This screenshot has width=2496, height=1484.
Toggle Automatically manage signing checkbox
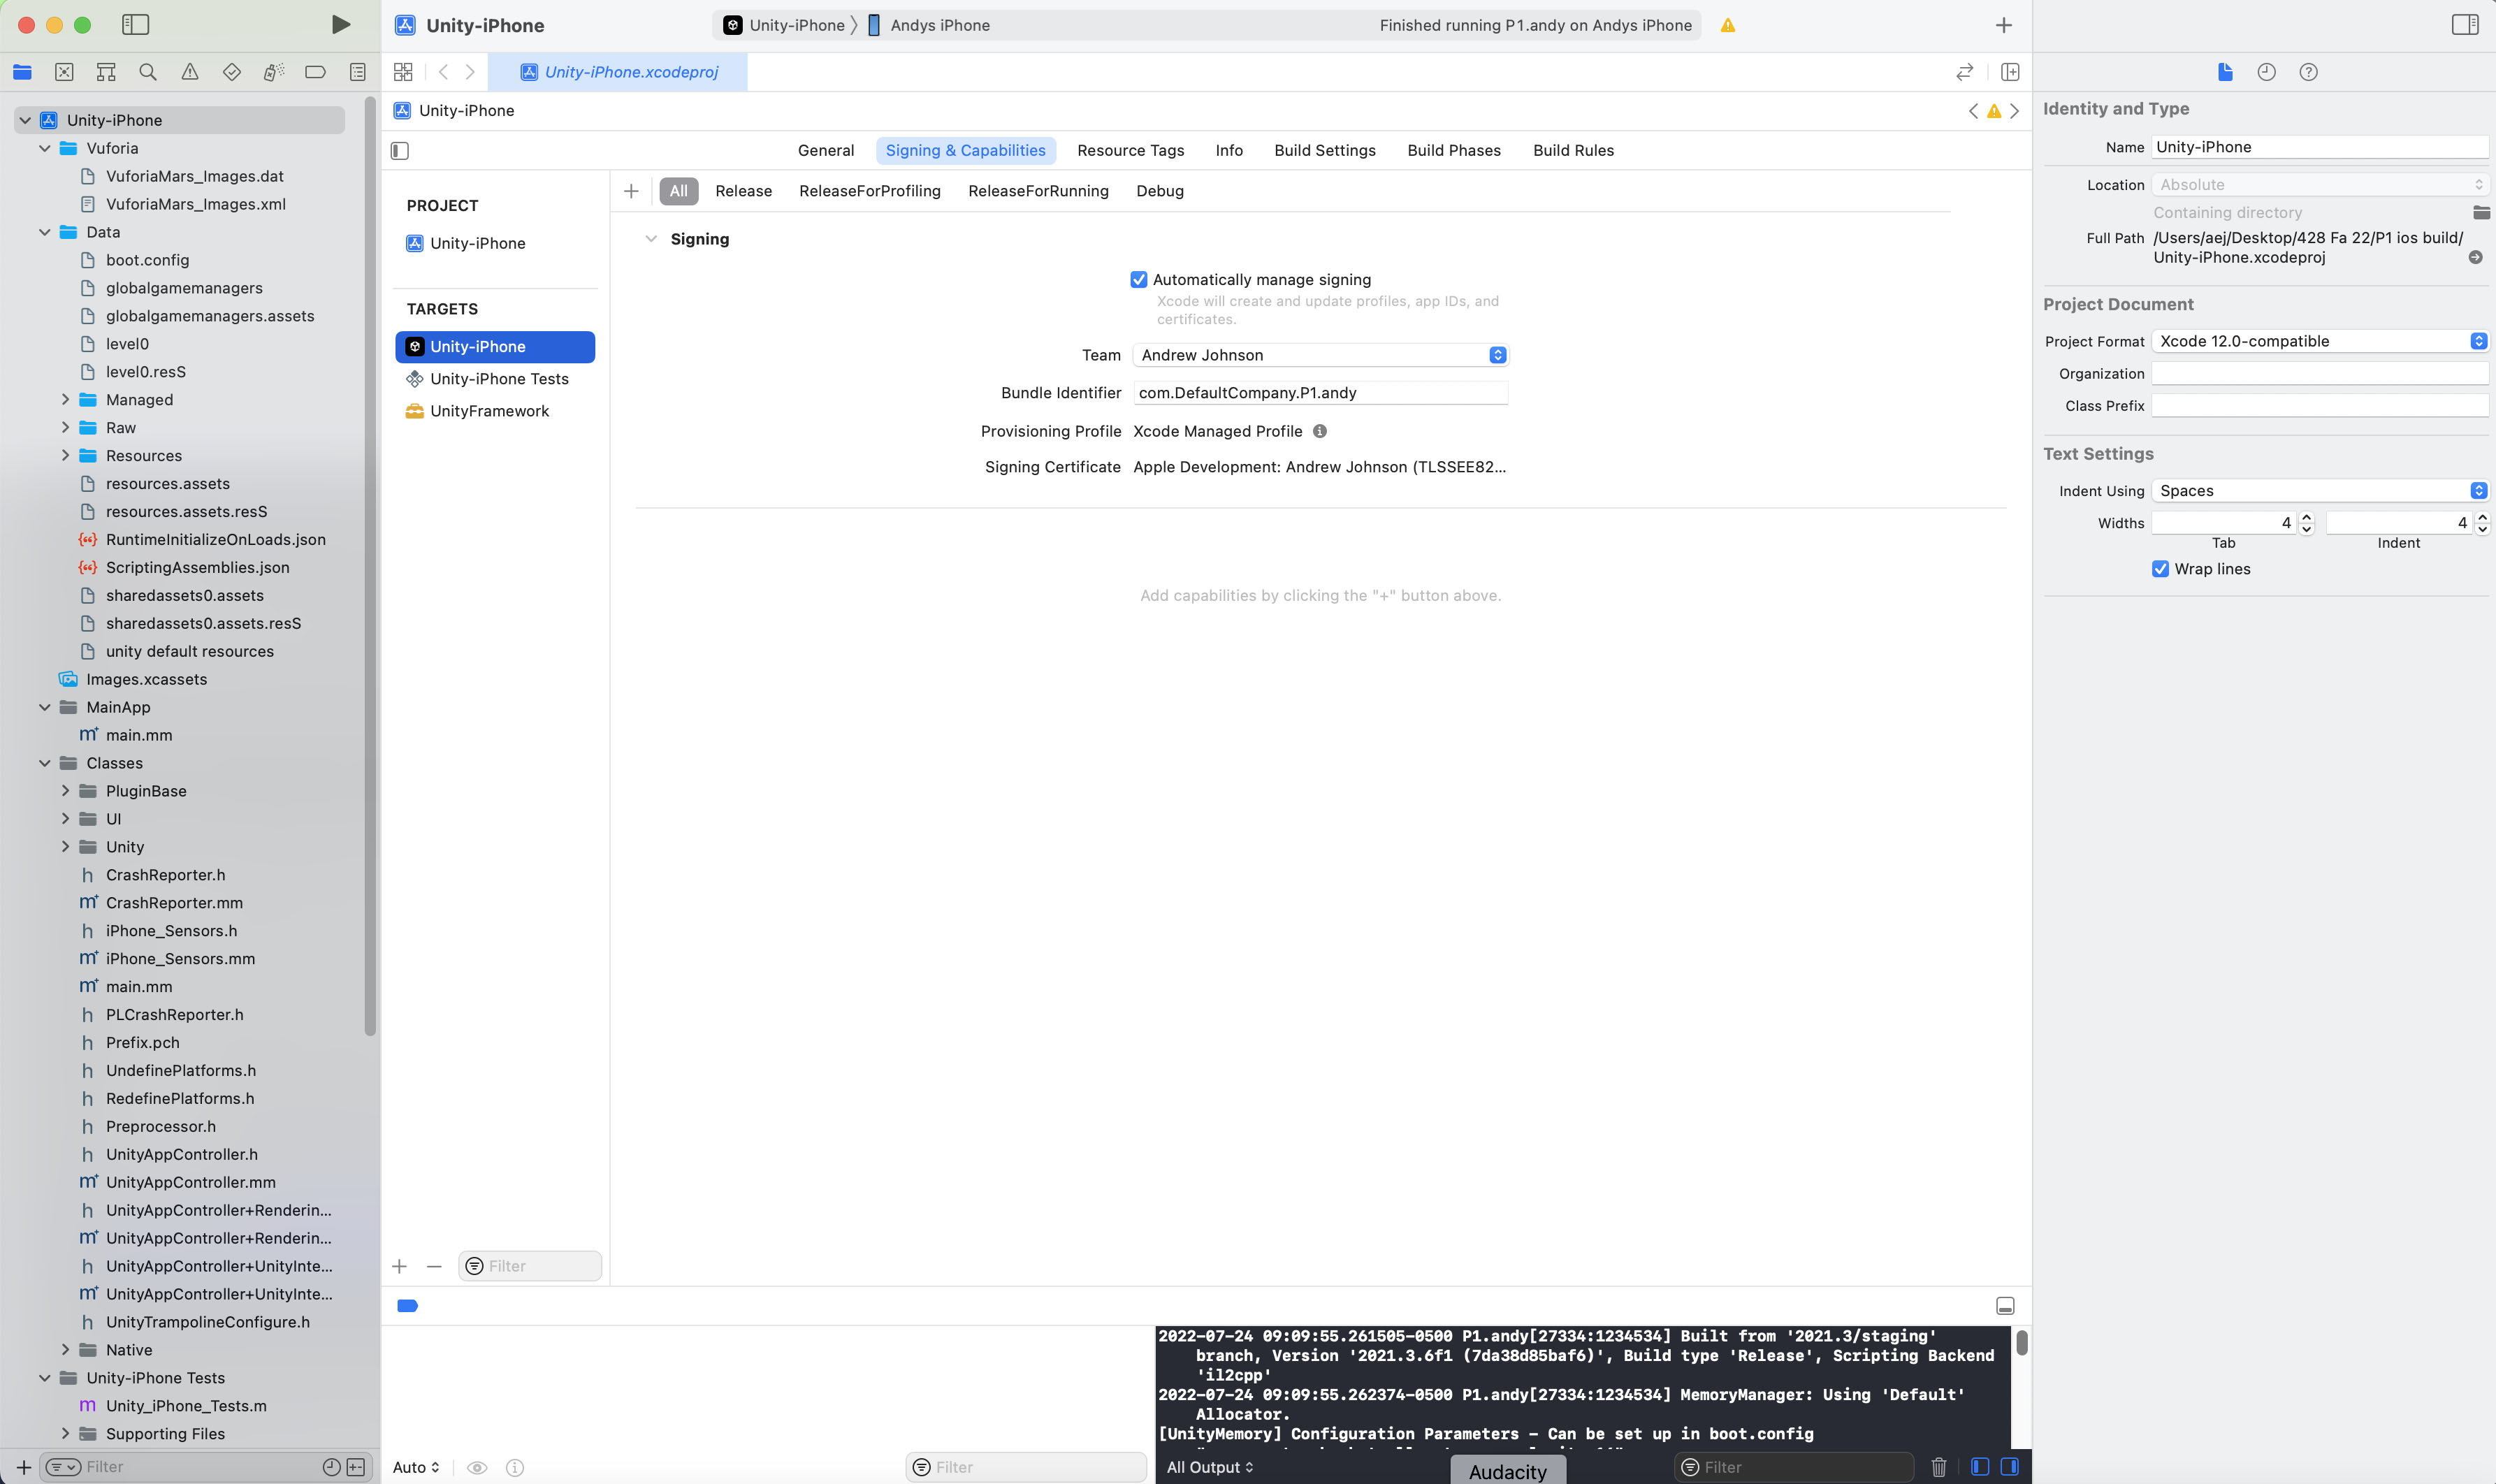point(1139,280)
